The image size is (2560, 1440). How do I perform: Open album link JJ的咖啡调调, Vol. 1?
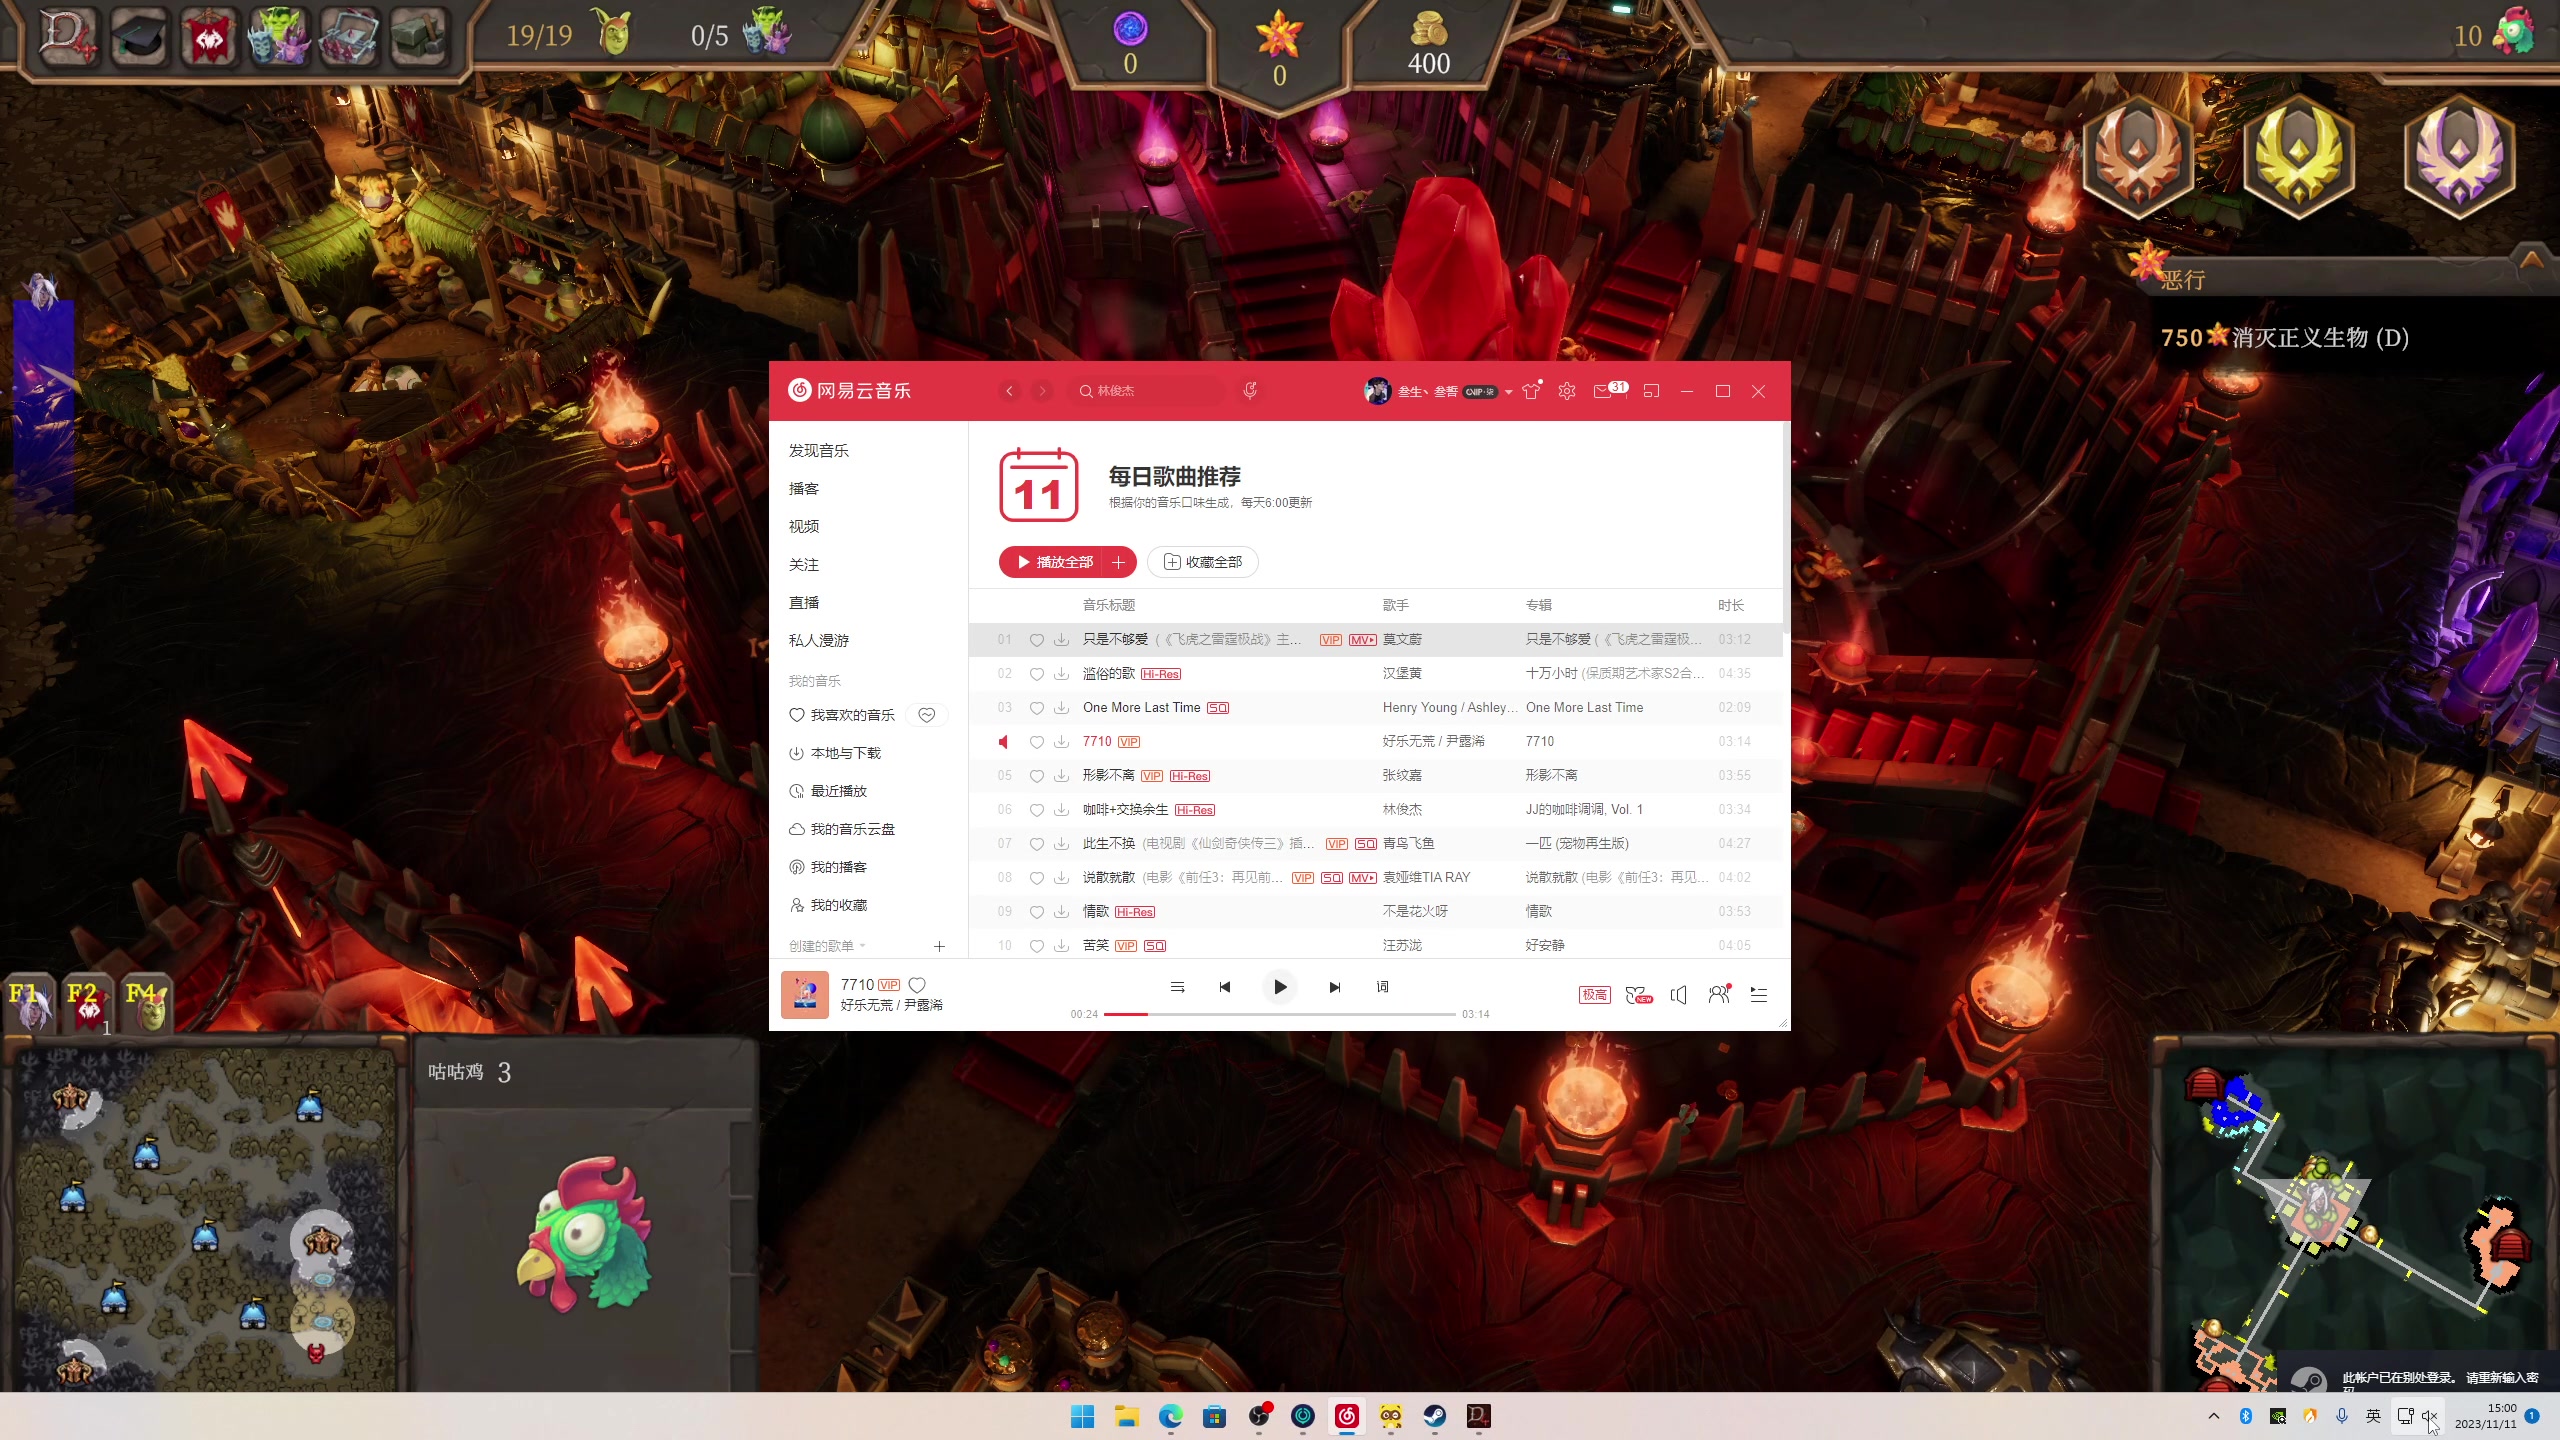pos(1584,809)
